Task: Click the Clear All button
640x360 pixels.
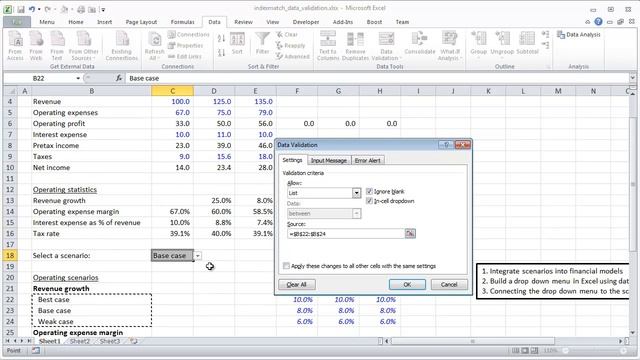Action: [296, 284]
